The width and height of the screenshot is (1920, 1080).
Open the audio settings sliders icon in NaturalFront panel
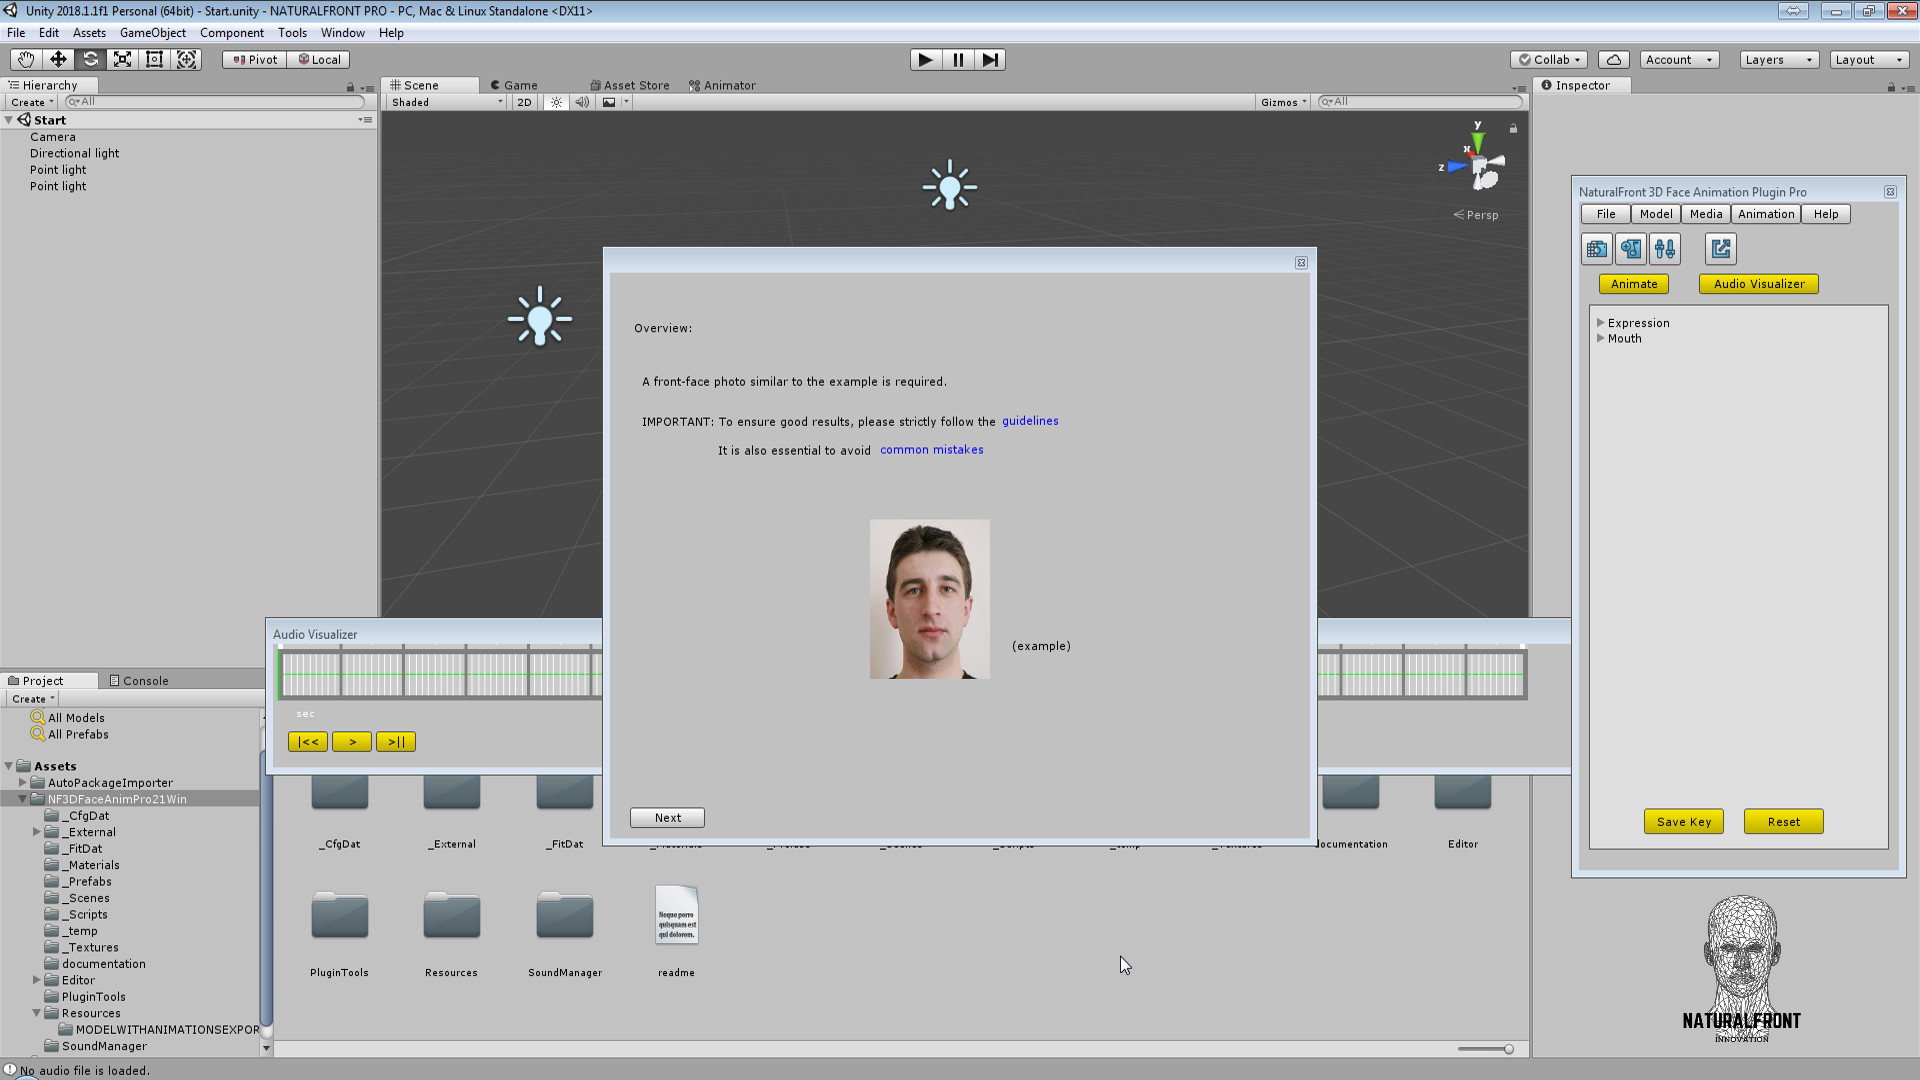point(1665,248)
